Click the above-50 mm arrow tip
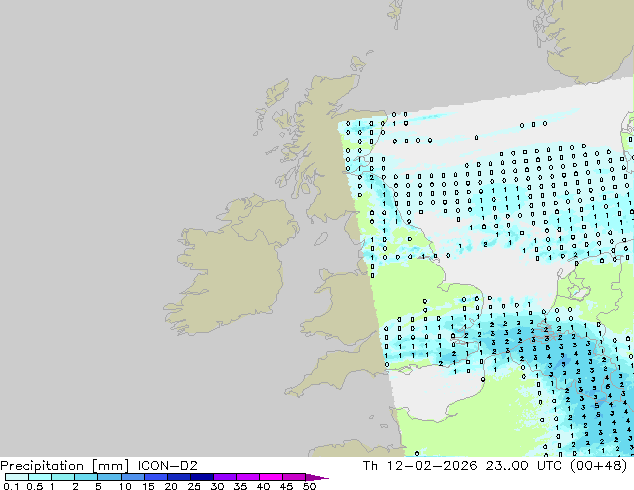Viewport: 634px width, 490px height. (317, 477)
